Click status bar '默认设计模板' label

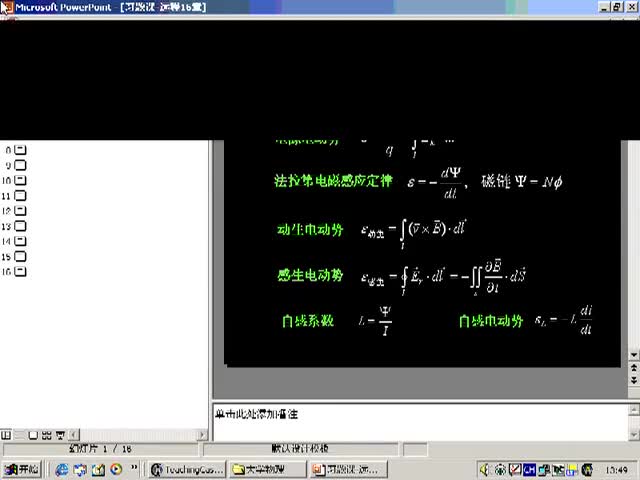coord(300,449)
